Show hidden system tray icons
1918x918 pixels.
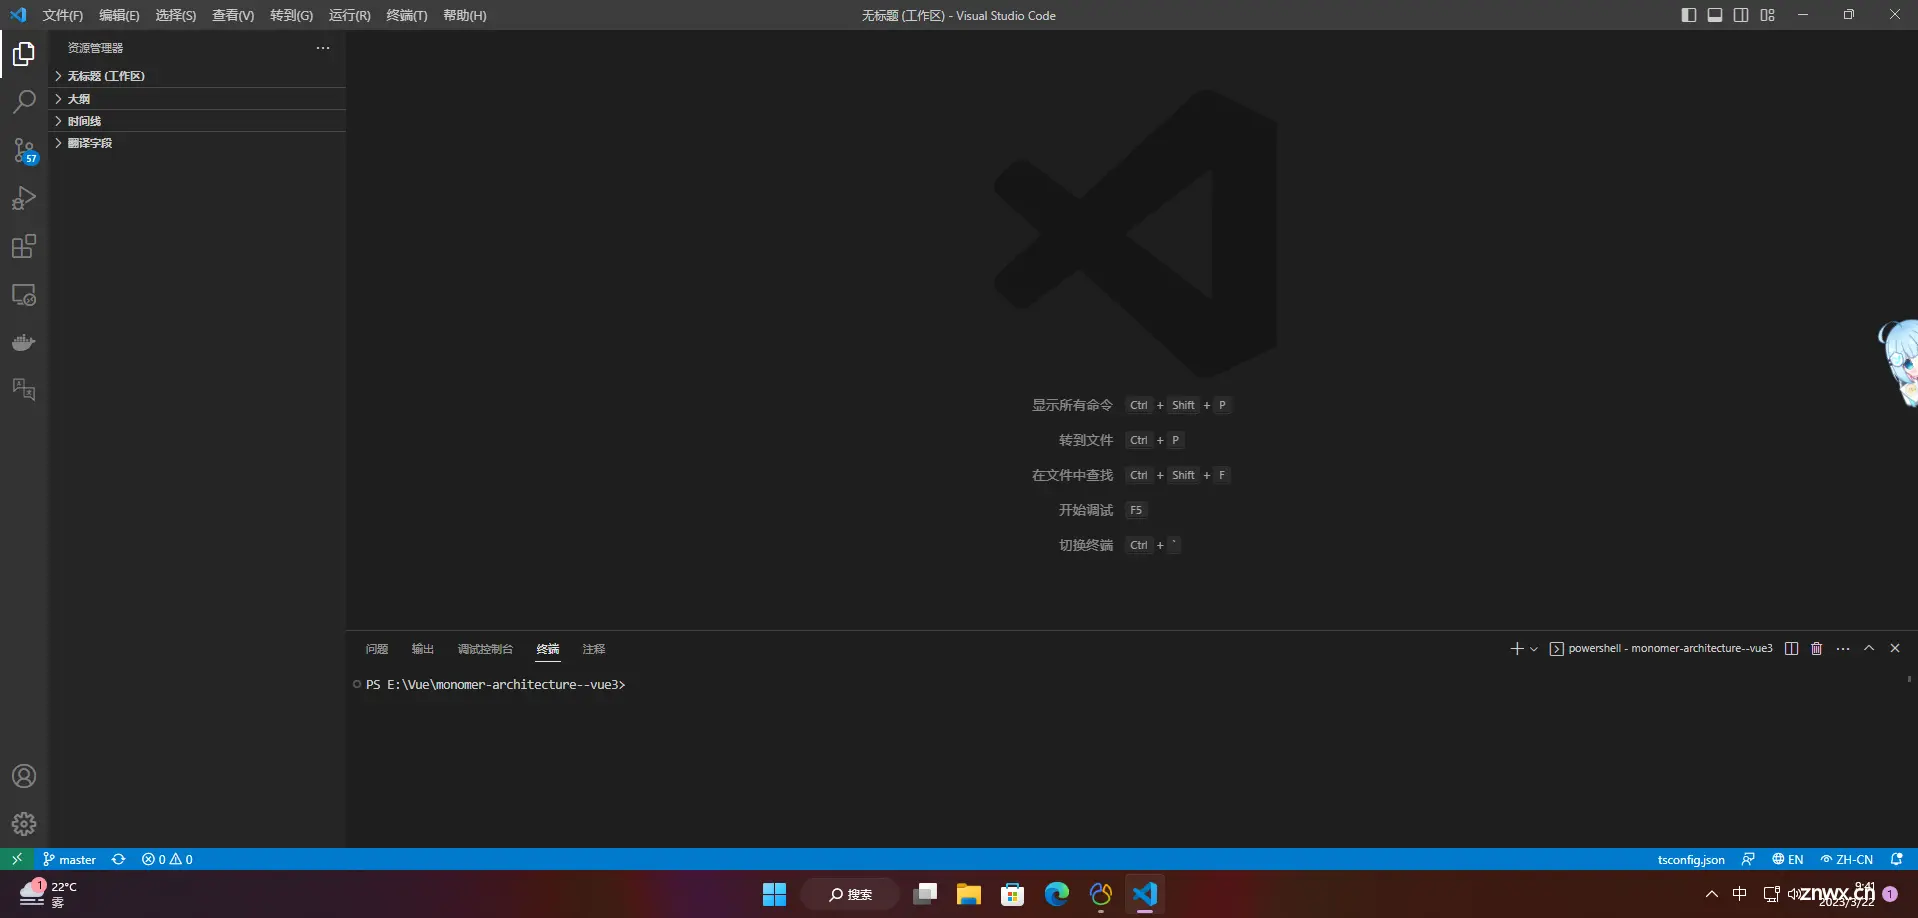point(1712,894)
